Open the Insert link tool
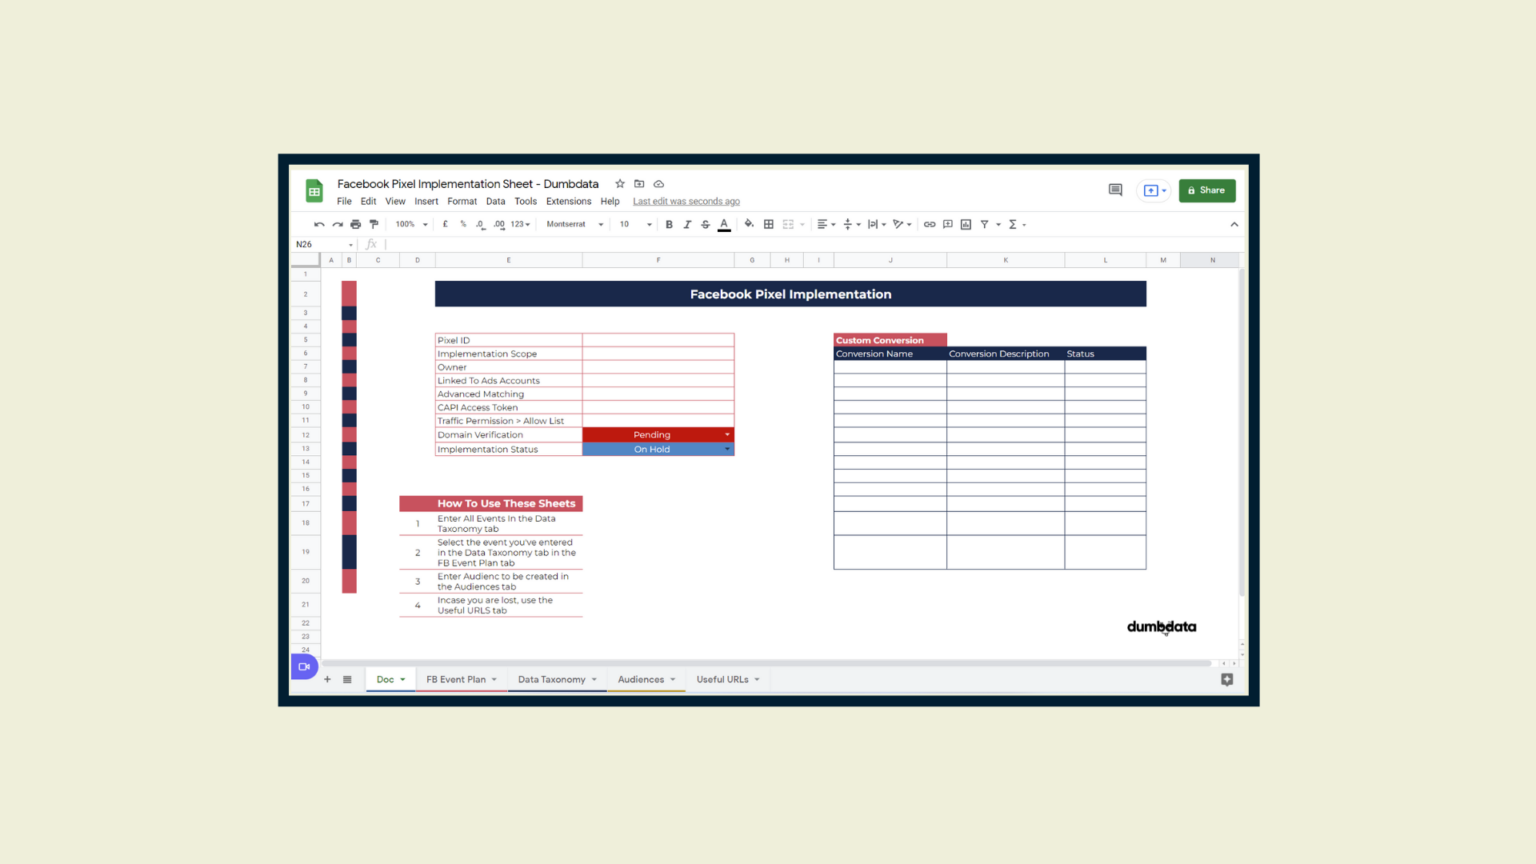This screenshot has height=864, width=1536. point(929,224)
